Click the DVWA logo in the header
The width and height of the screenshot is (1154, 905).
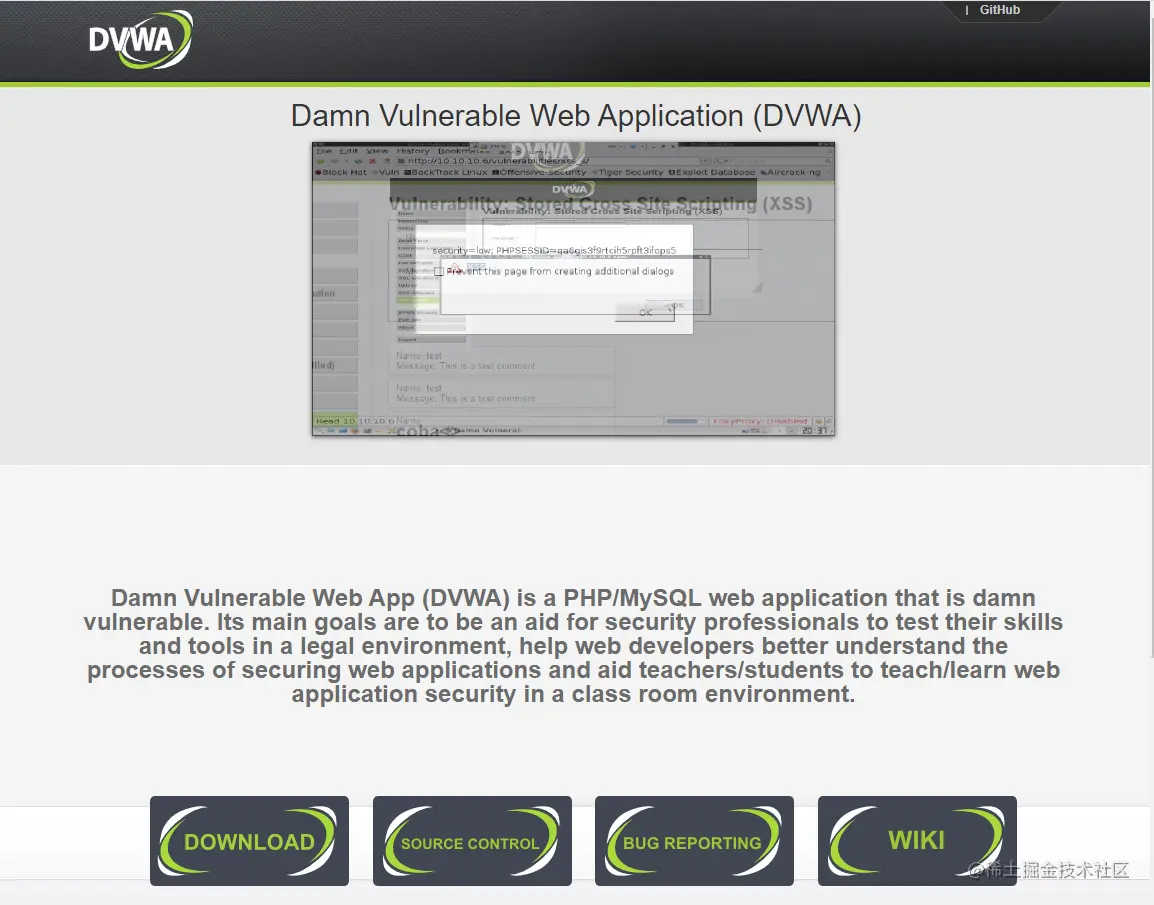[140, 40]
